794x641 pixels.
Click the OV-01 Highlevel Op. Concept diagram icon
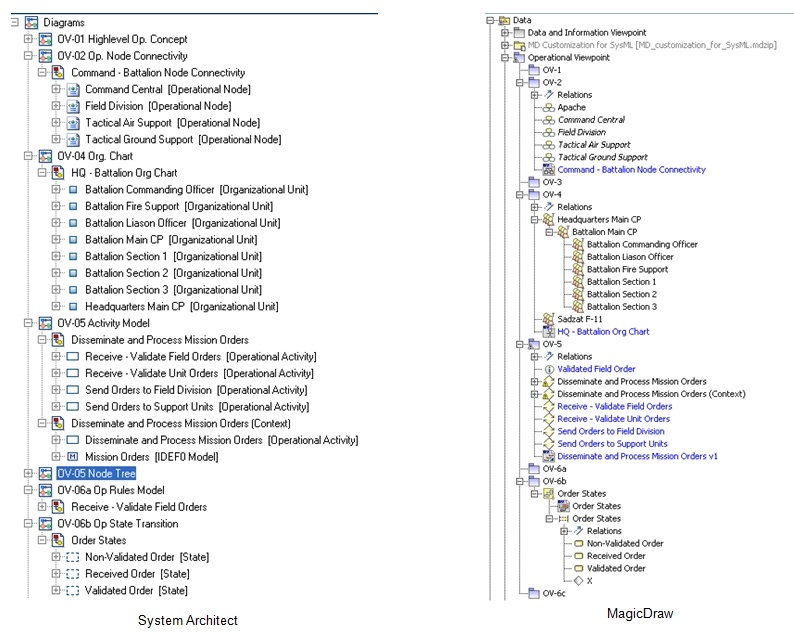[x=45, y=39]
